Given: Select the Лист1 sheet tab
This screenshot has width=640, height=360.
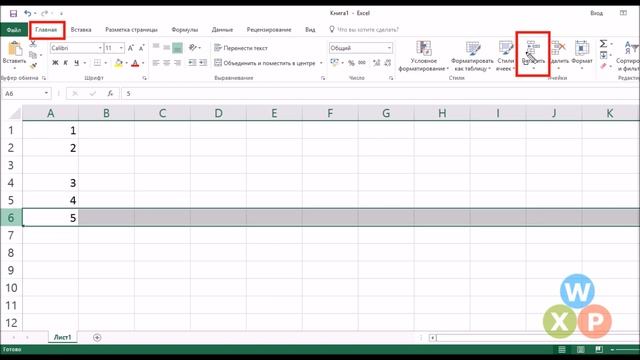Looking at the screenshot, I should click(62, 337).
